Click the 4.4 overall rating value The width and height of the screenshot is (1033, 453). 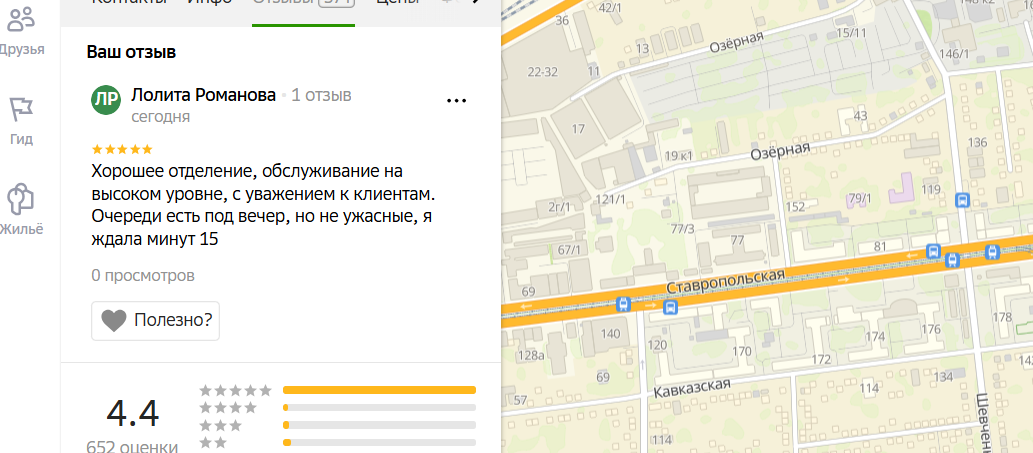(132, 414)
